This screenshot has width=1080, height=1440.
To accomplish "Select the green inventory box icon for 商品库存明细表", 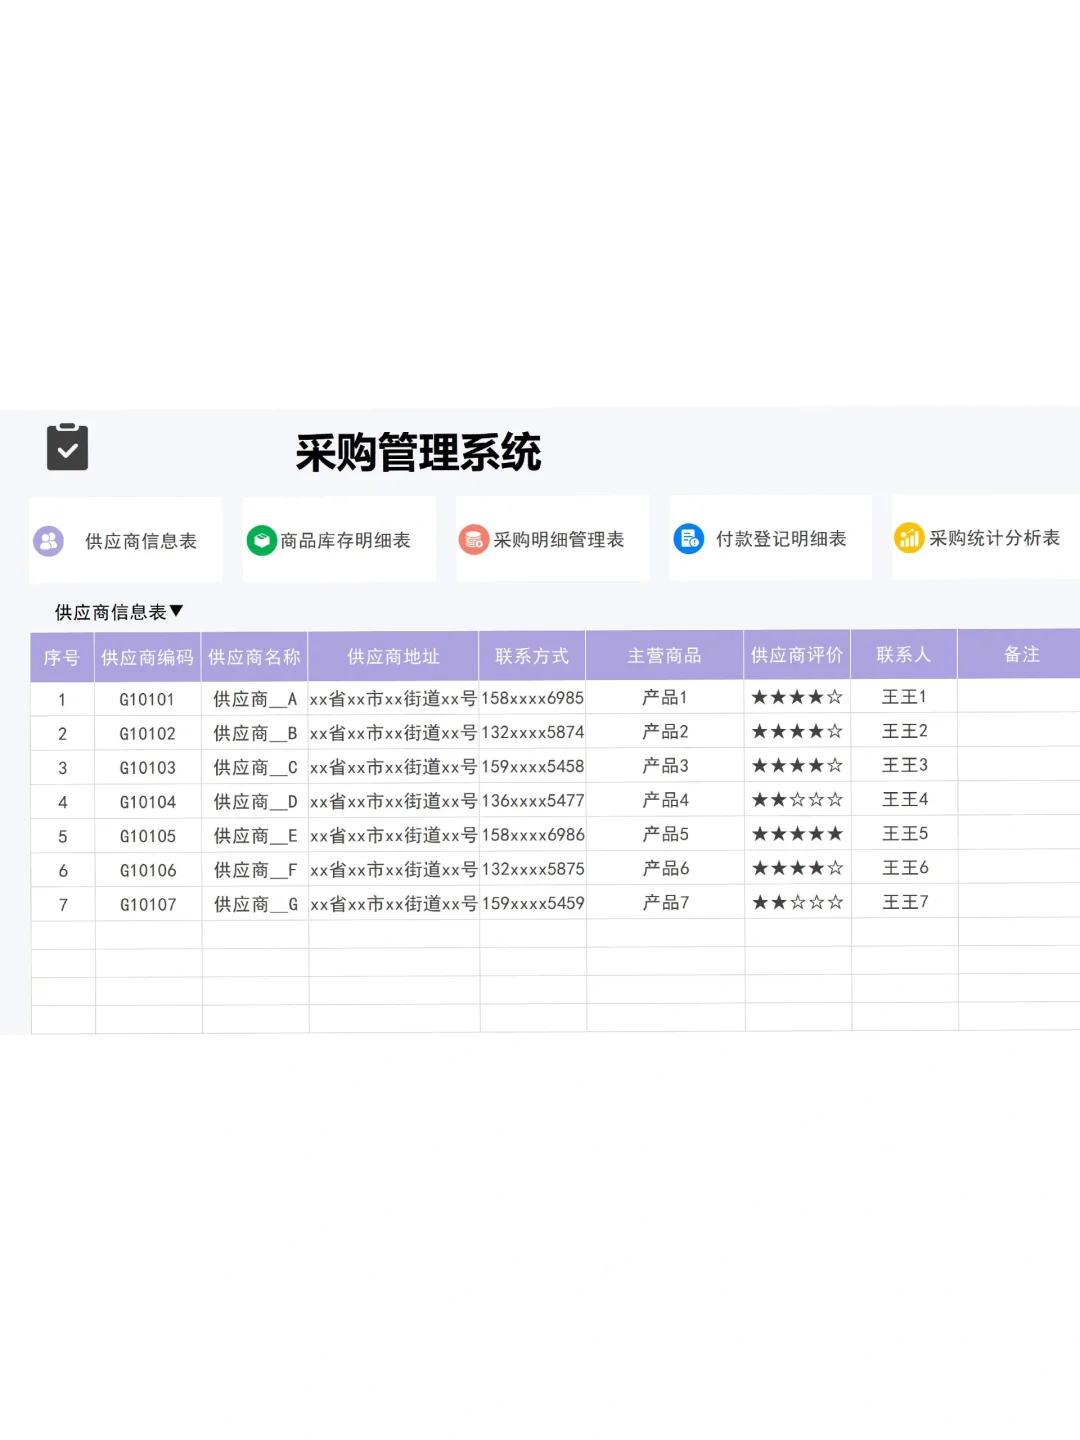I will click(x=261, y=539).
